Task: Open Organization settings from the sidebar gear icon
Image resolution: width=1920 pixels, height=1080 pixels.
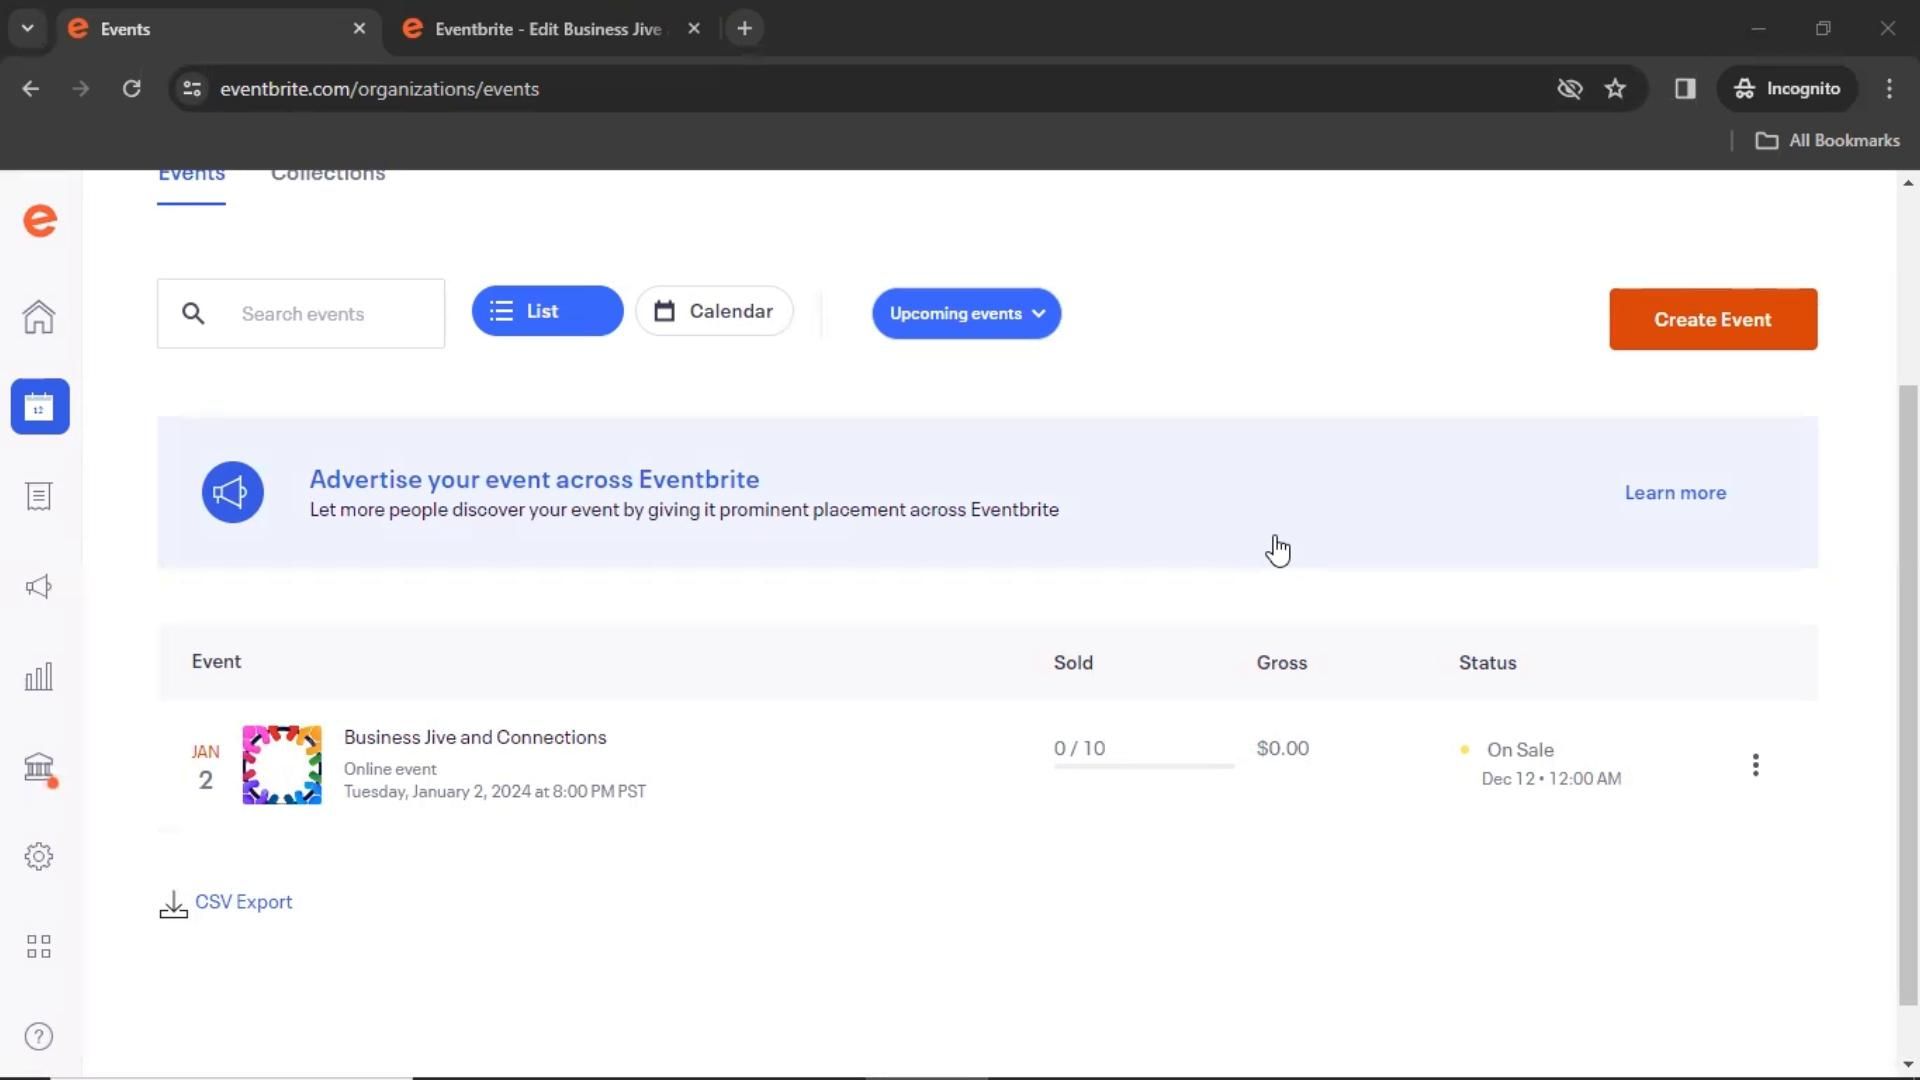Action: 39,857
